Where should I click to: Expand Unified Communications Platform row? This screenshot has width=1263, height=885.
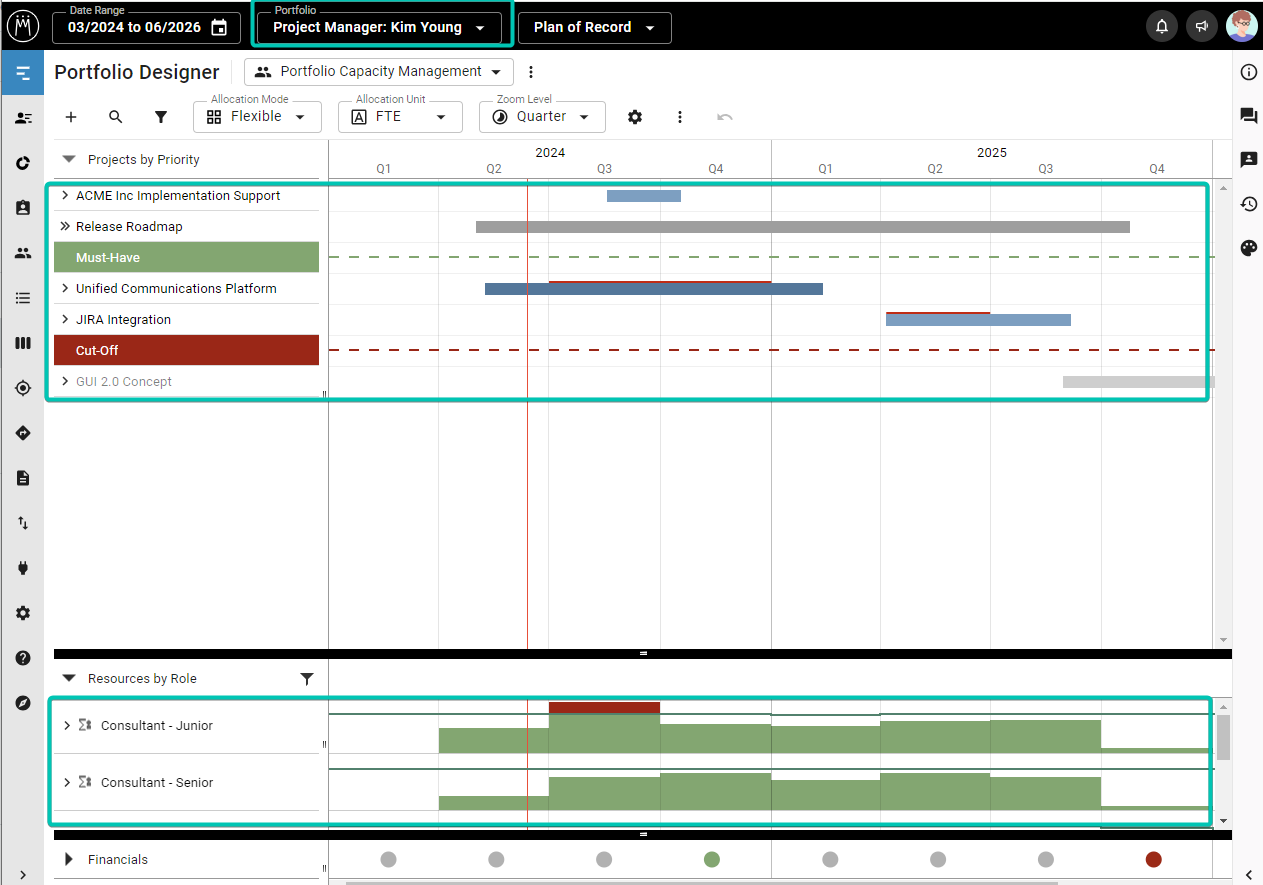click(65, 289)
